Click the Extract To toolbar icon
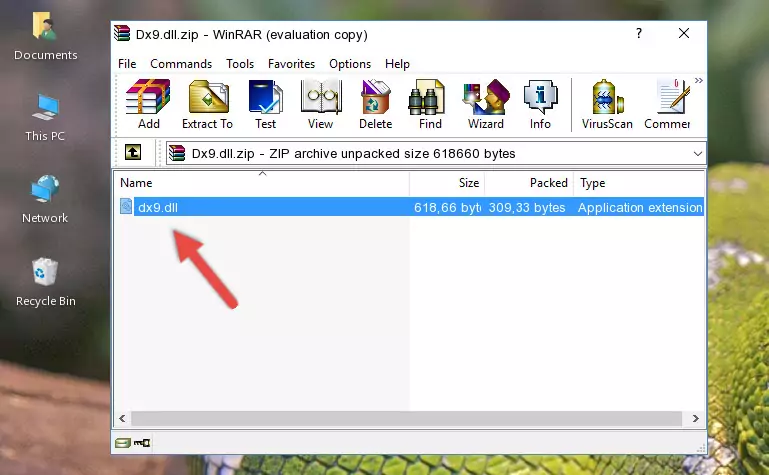769x475 pixels. coord(207,104)
